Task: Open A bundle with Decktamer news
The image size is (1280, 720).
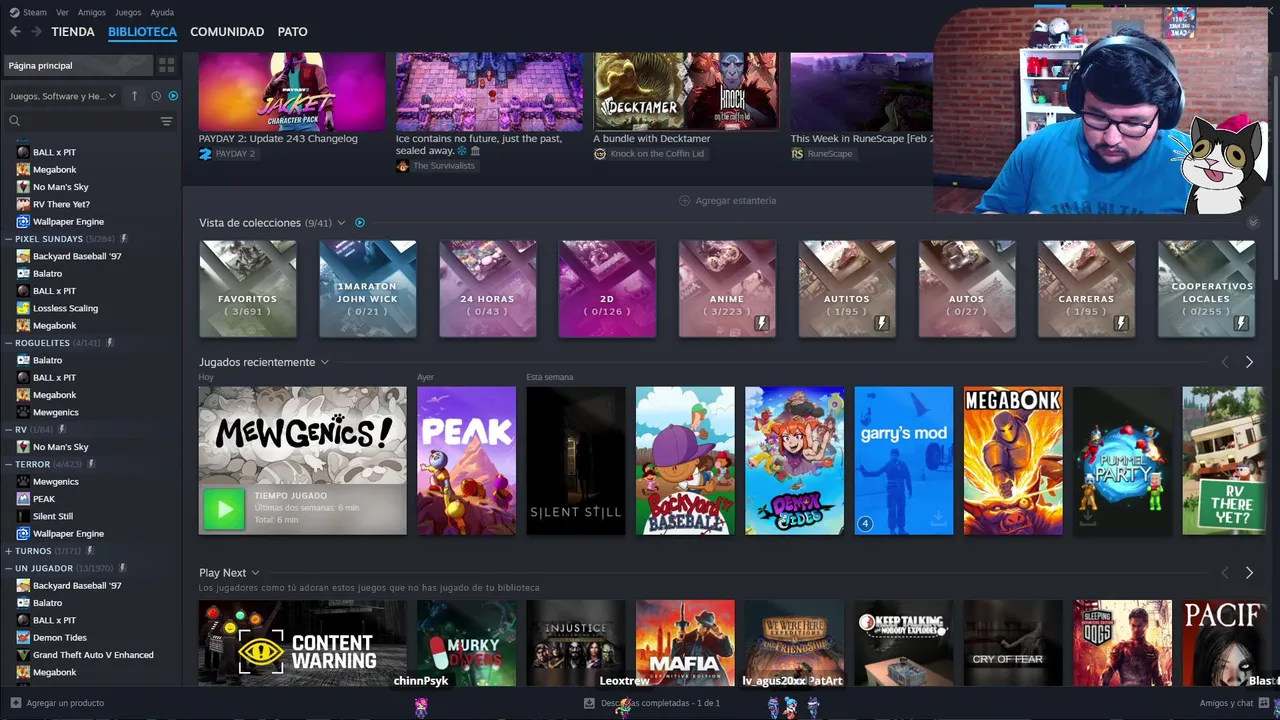Action: pyautogui.click(x=652, y=139)
